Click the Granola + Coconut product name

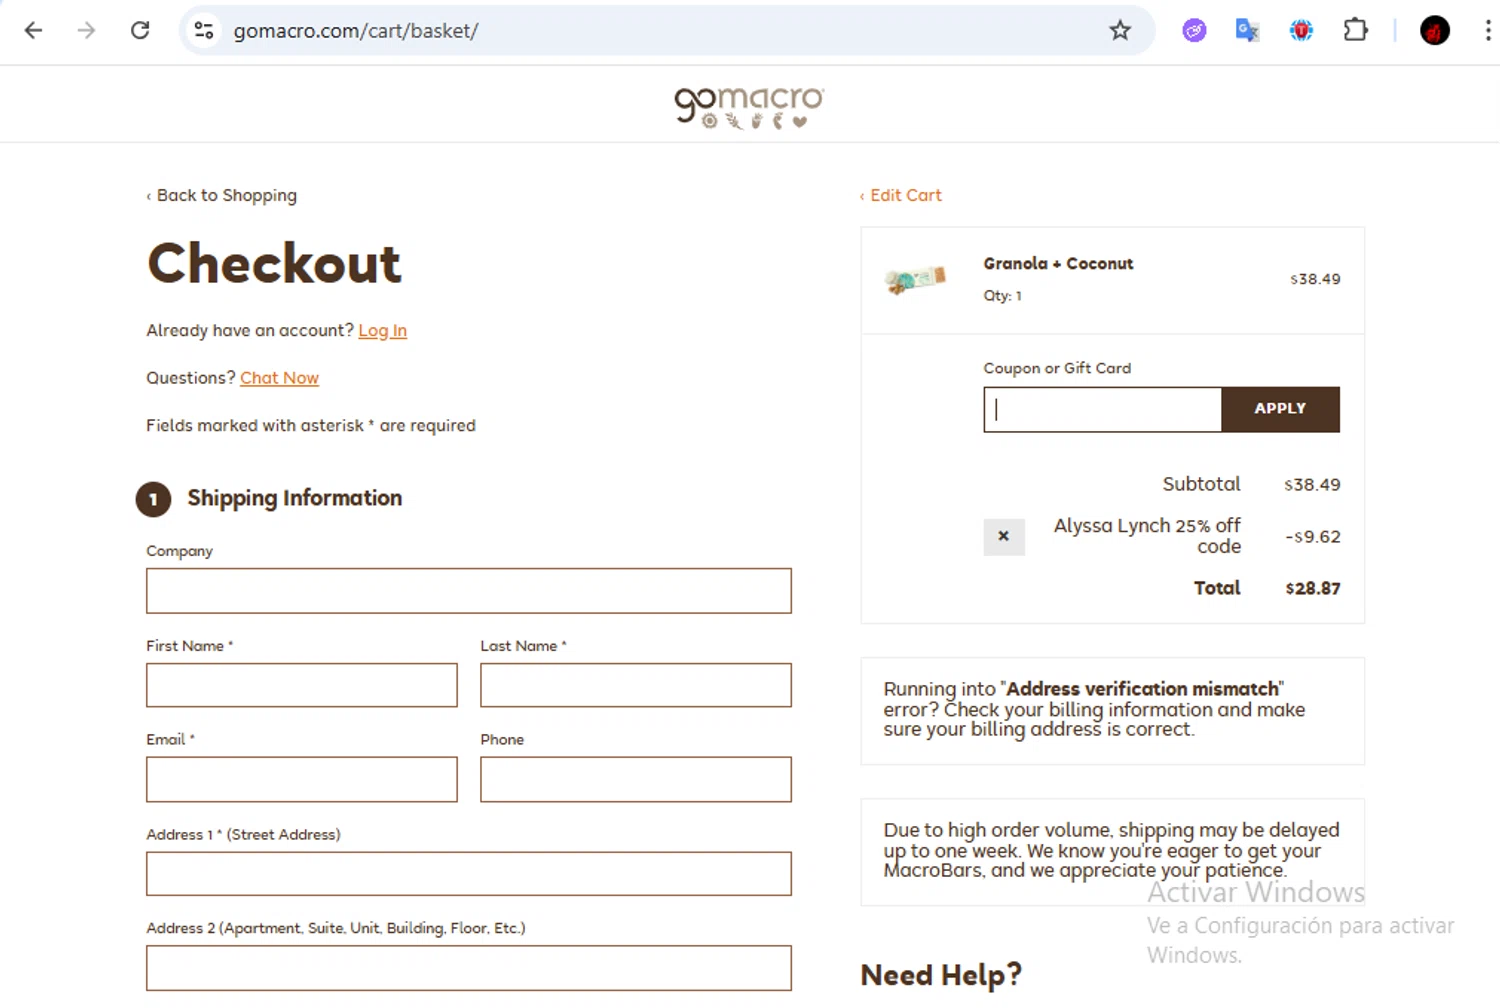(1058, 264)
